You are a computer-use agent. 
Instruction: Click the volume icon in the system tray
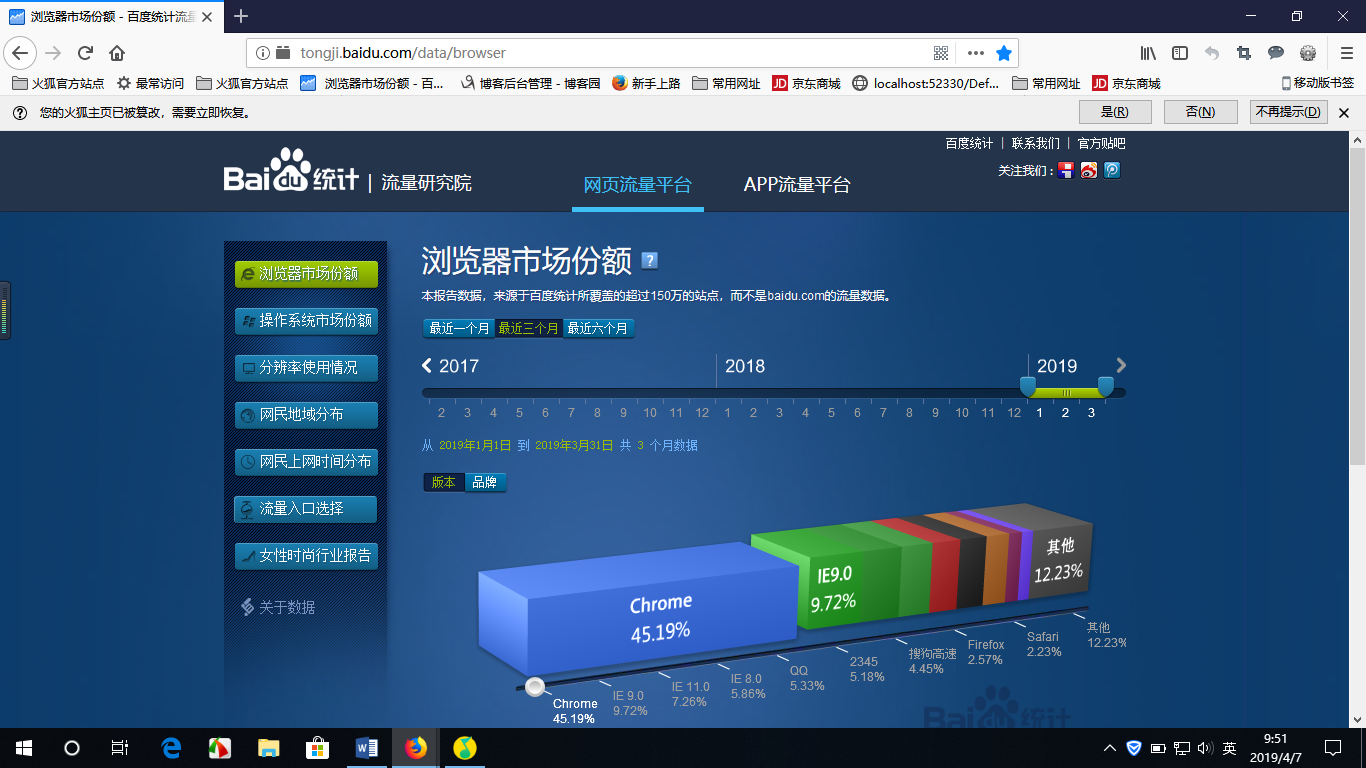(x=1205, y=748)
